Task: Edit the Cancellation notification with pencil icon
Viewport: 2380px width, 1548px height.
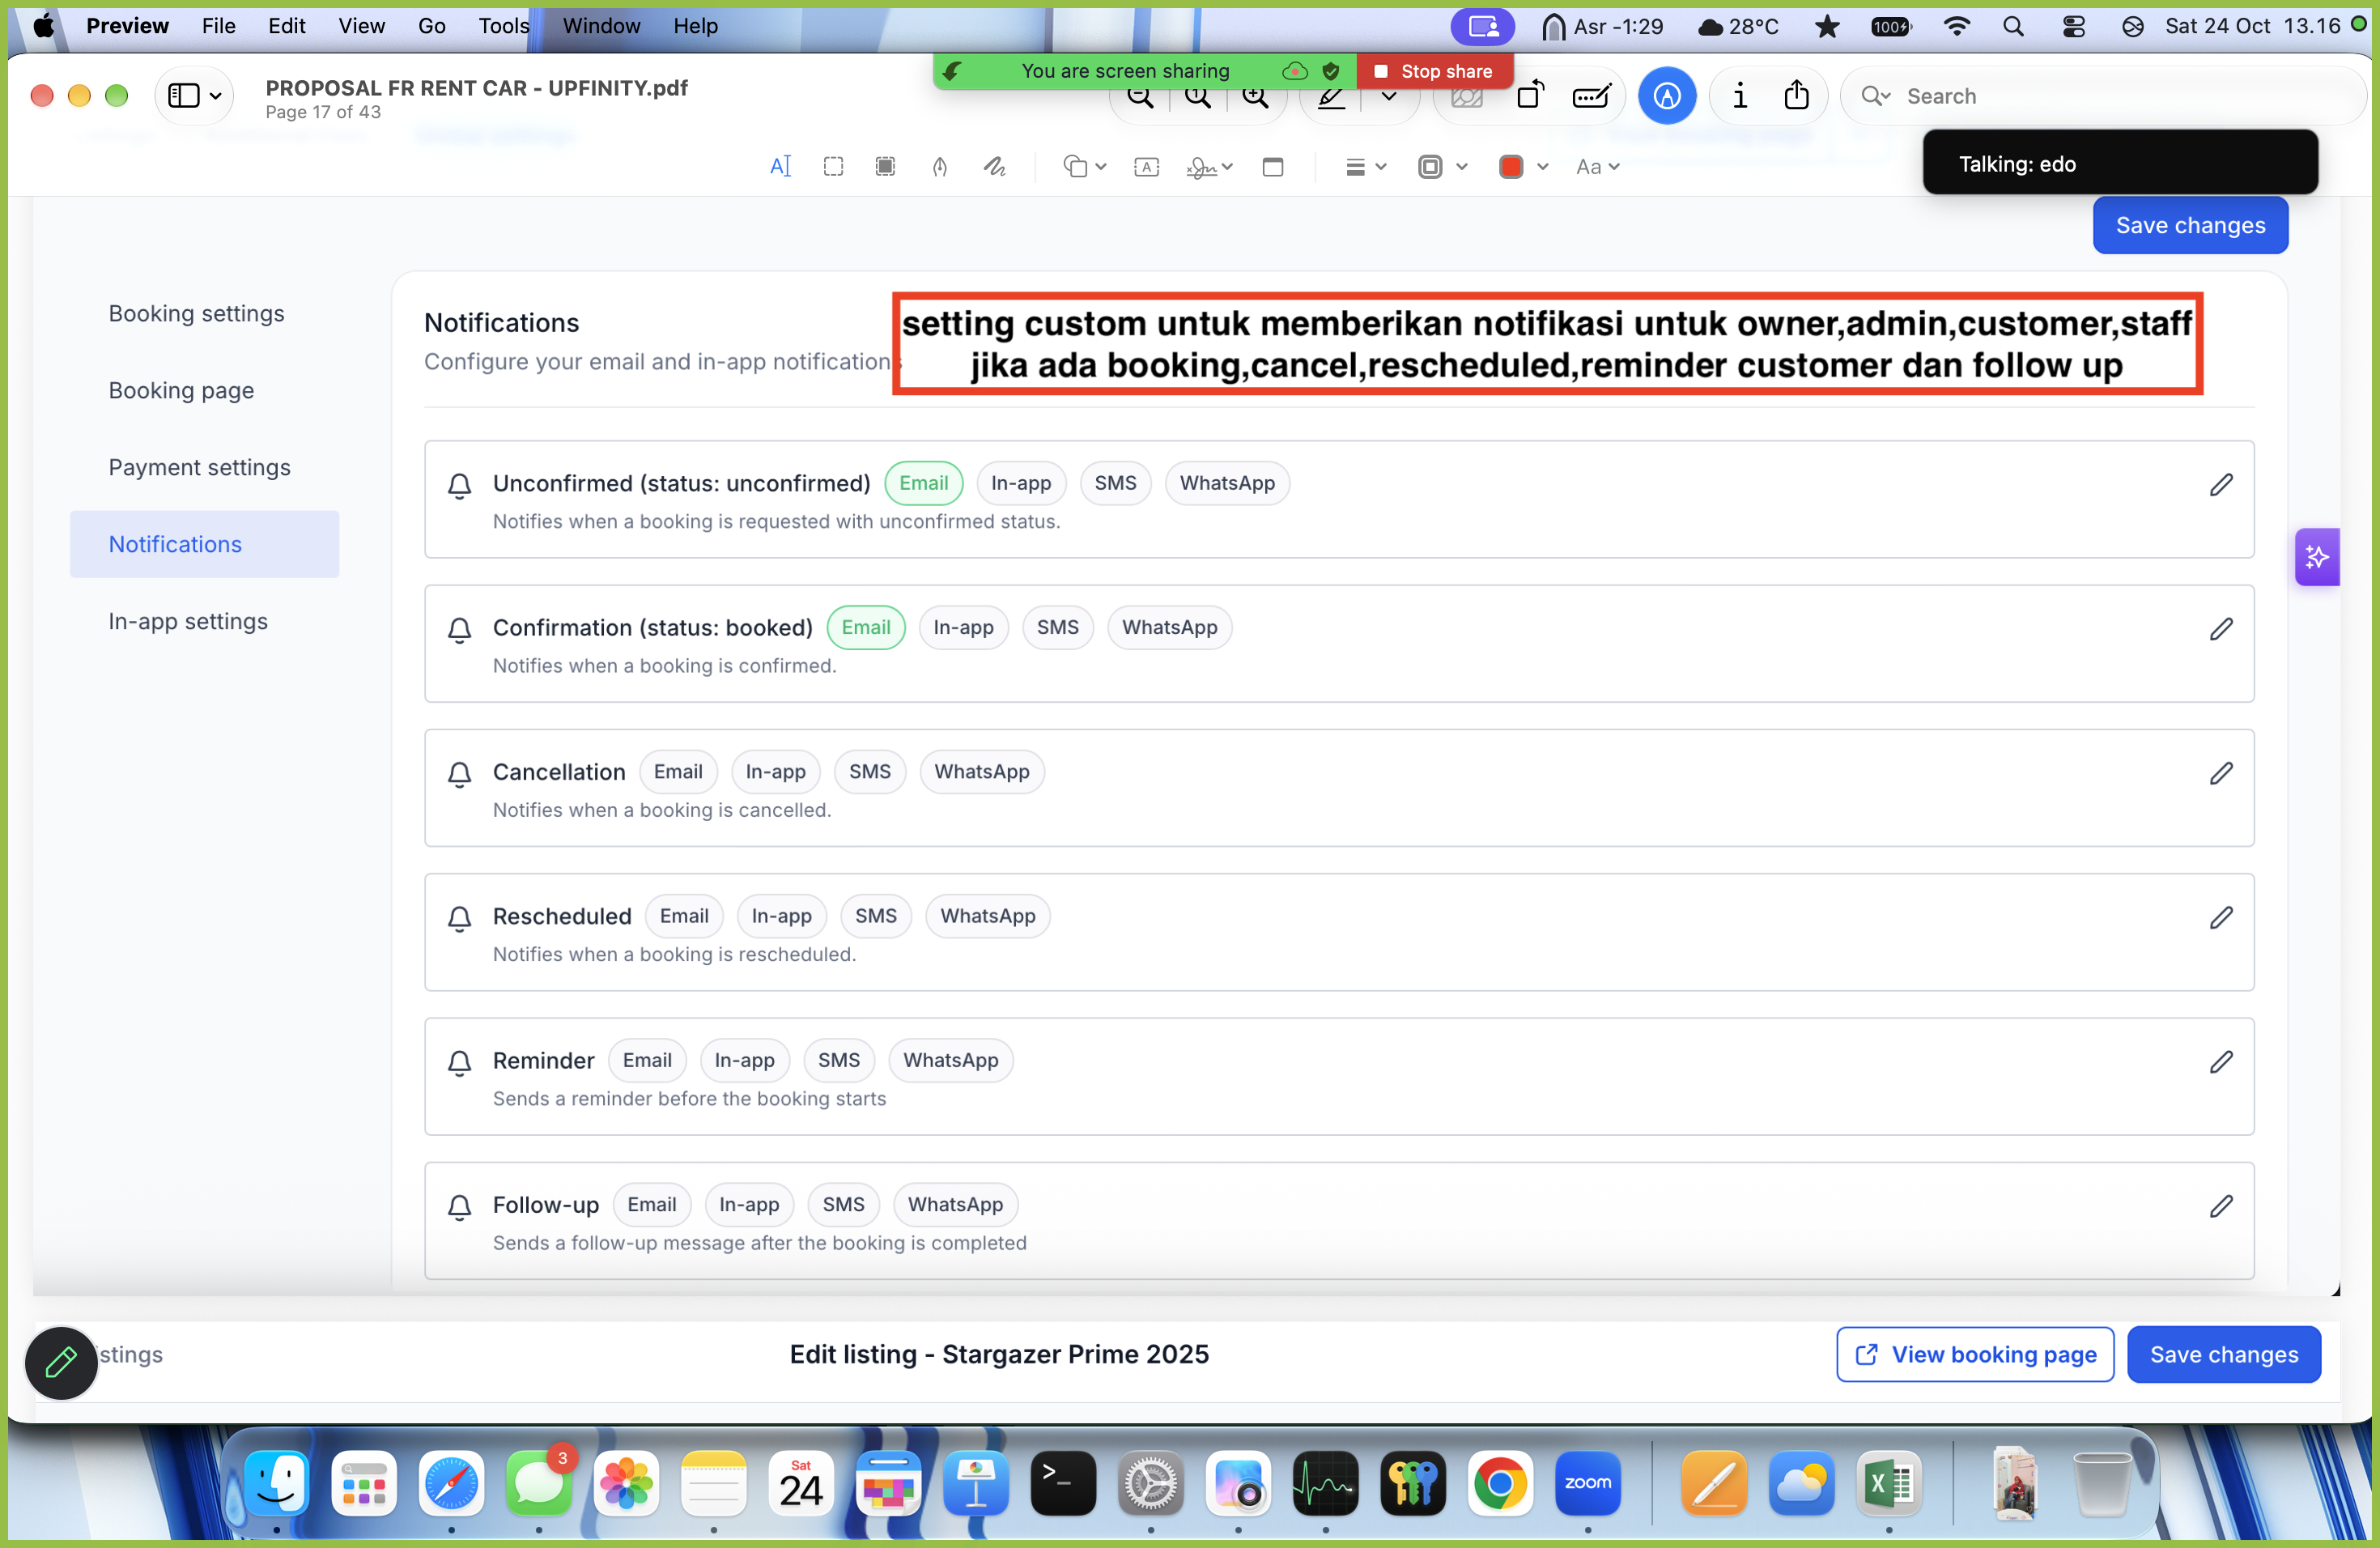Action: tap(2220, 773)
